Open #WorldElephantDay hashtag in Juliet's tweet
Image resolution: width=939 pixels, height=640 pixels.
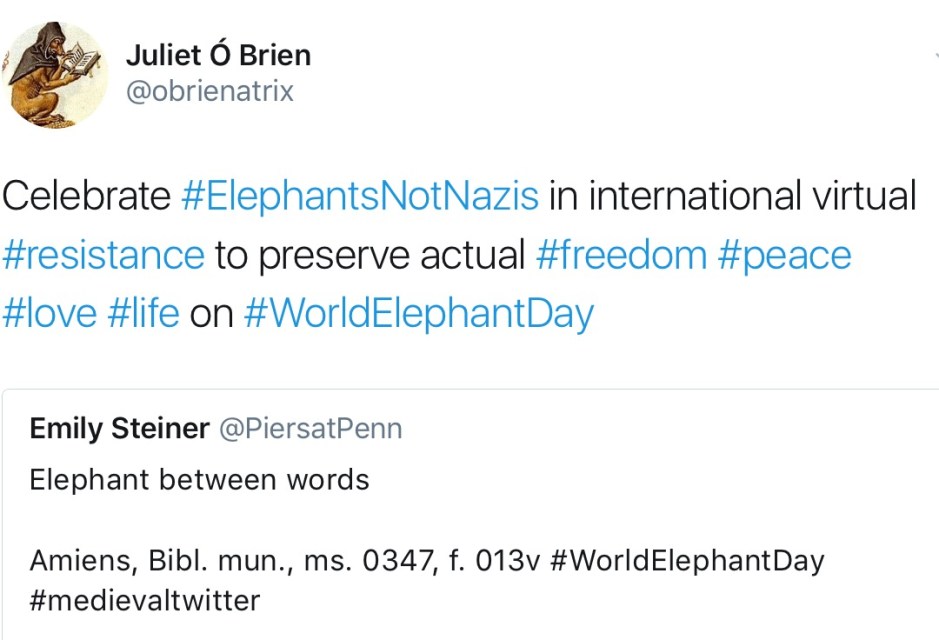(x=418, y=314)
